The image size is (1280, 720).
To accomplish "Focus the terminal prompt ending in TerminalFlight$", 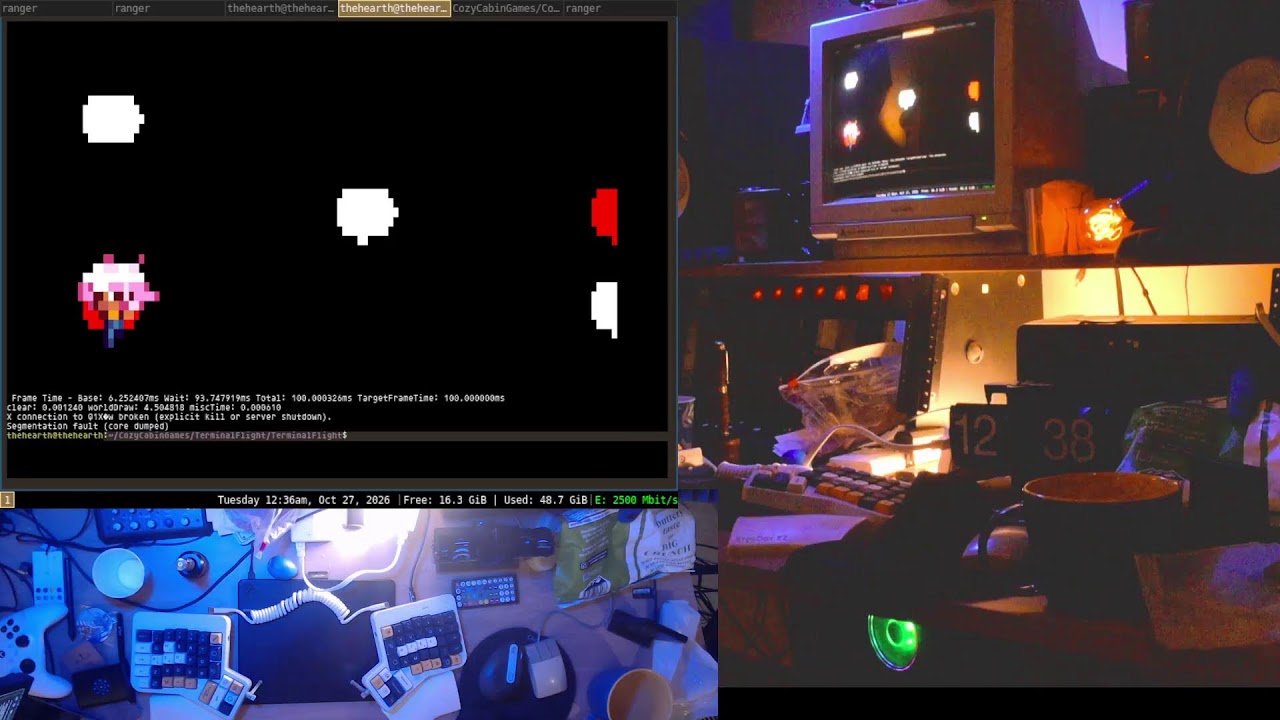I will tap(177, 436).
